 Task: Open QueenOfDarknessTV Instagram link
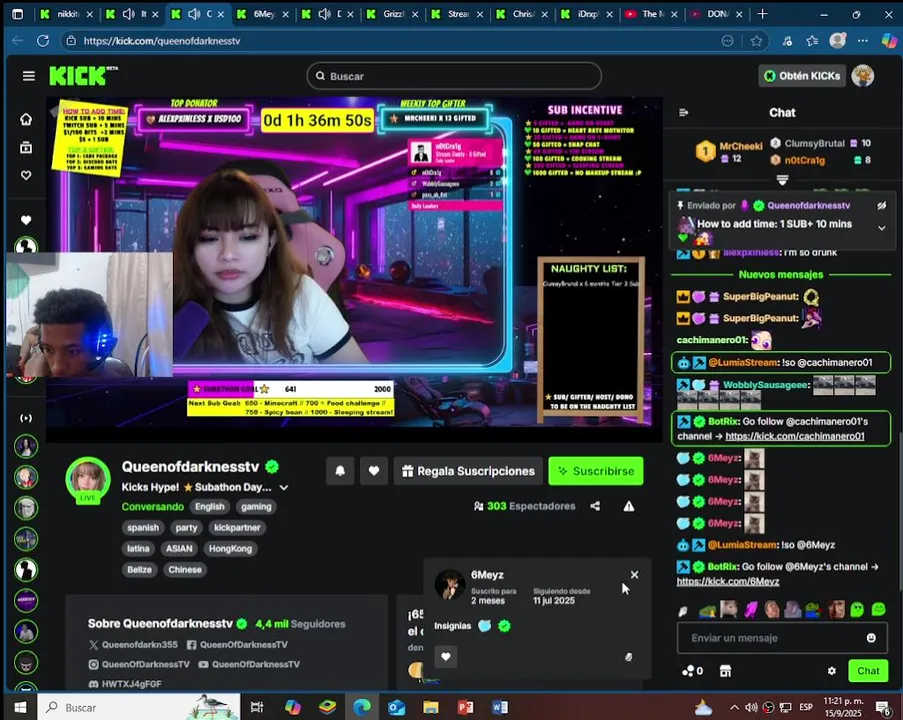[x=139, y=664]
